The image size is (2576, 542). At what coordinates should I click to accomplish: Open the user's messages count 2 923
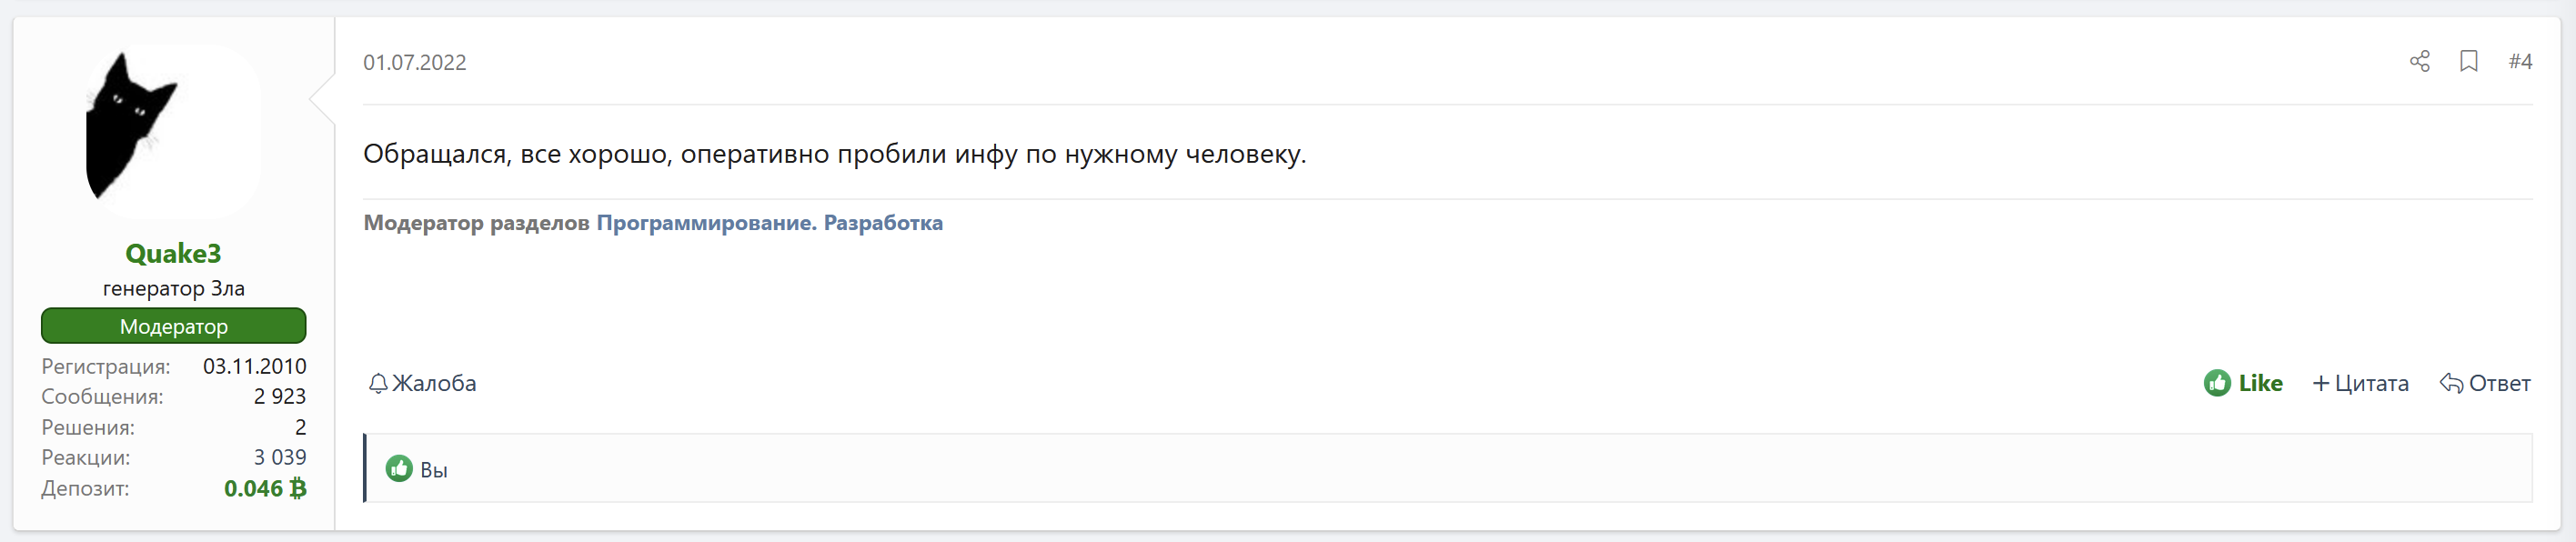[279, 396]
